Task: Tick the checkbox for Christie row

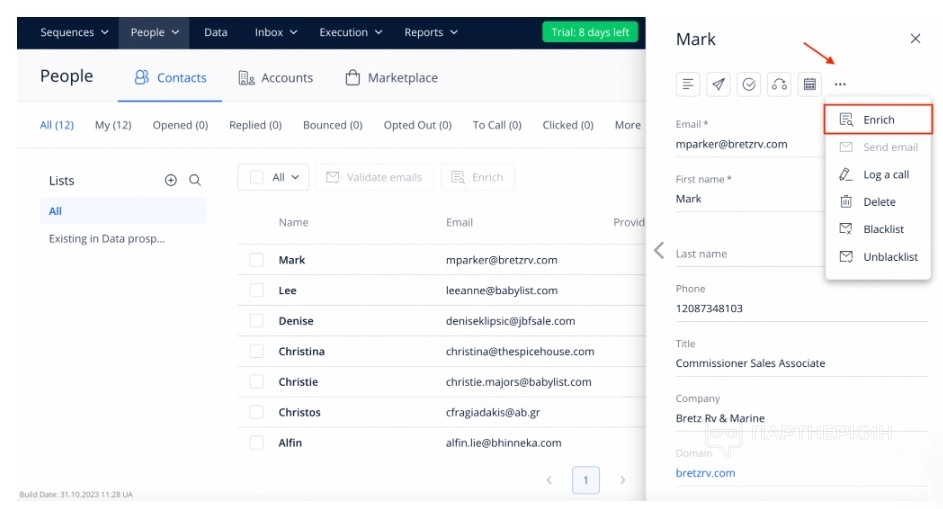Action: pyautogui.click(x=257, y=381)
